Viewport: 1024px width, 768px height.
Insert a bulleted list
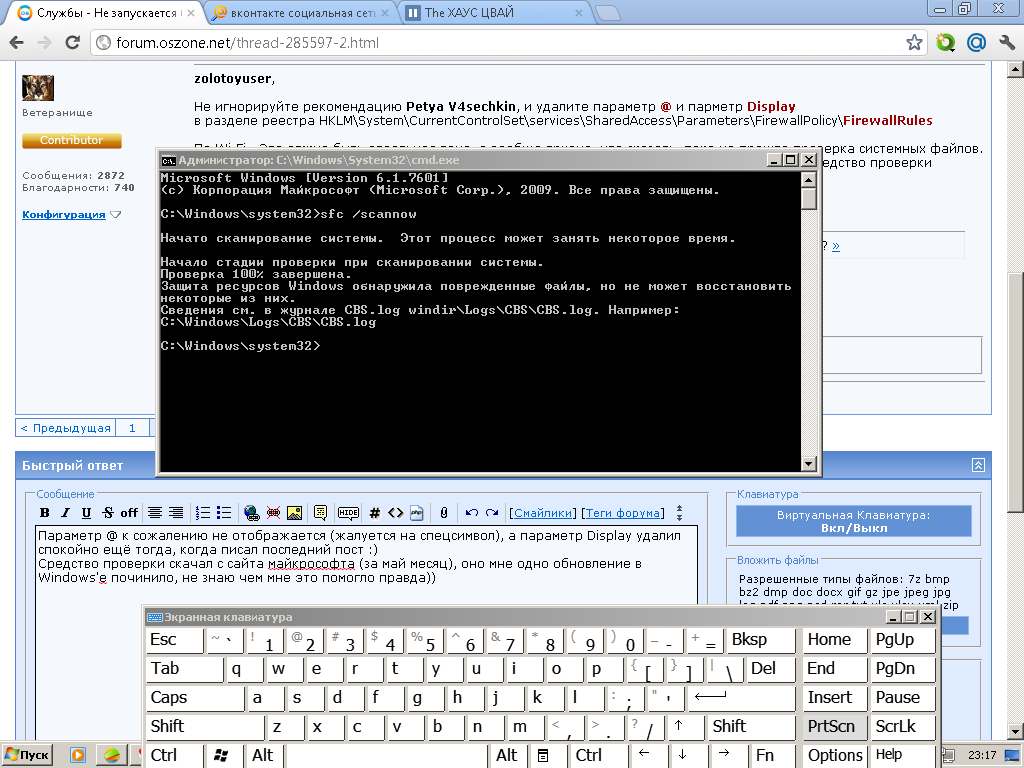point(224,513)
